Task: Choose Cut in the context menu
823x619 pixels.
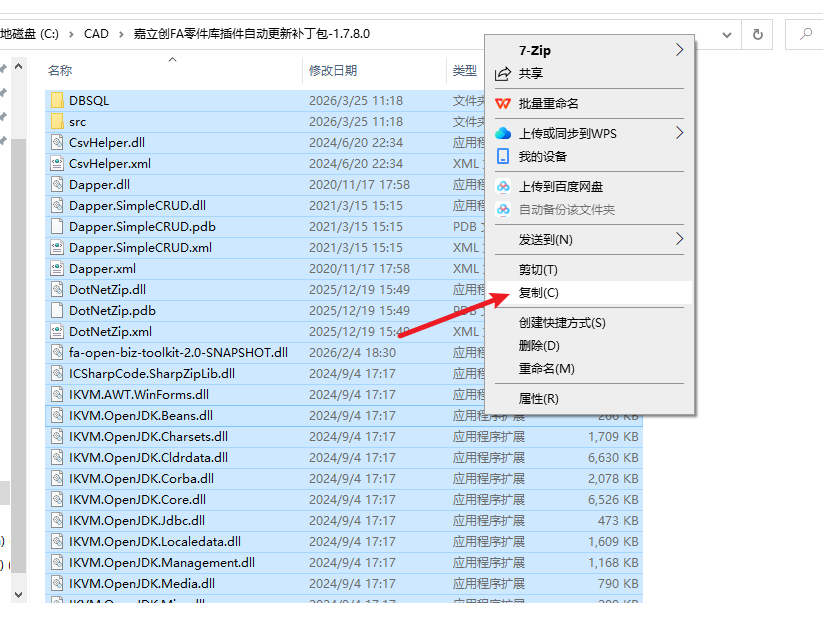Action: (538, 270)
